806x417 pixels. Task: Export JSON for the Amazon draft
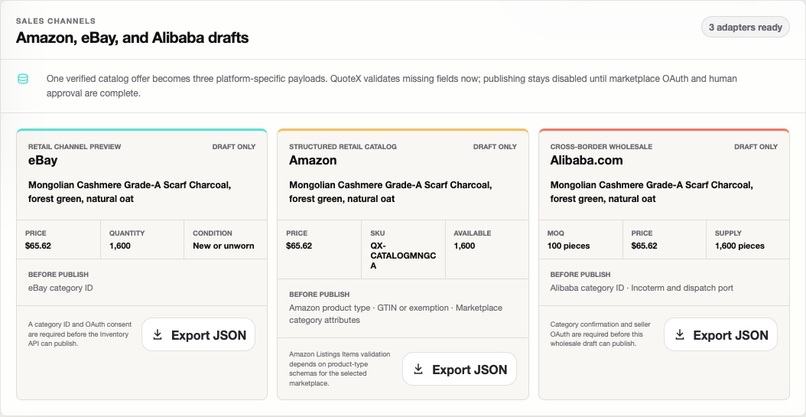[x=459, y=369]
